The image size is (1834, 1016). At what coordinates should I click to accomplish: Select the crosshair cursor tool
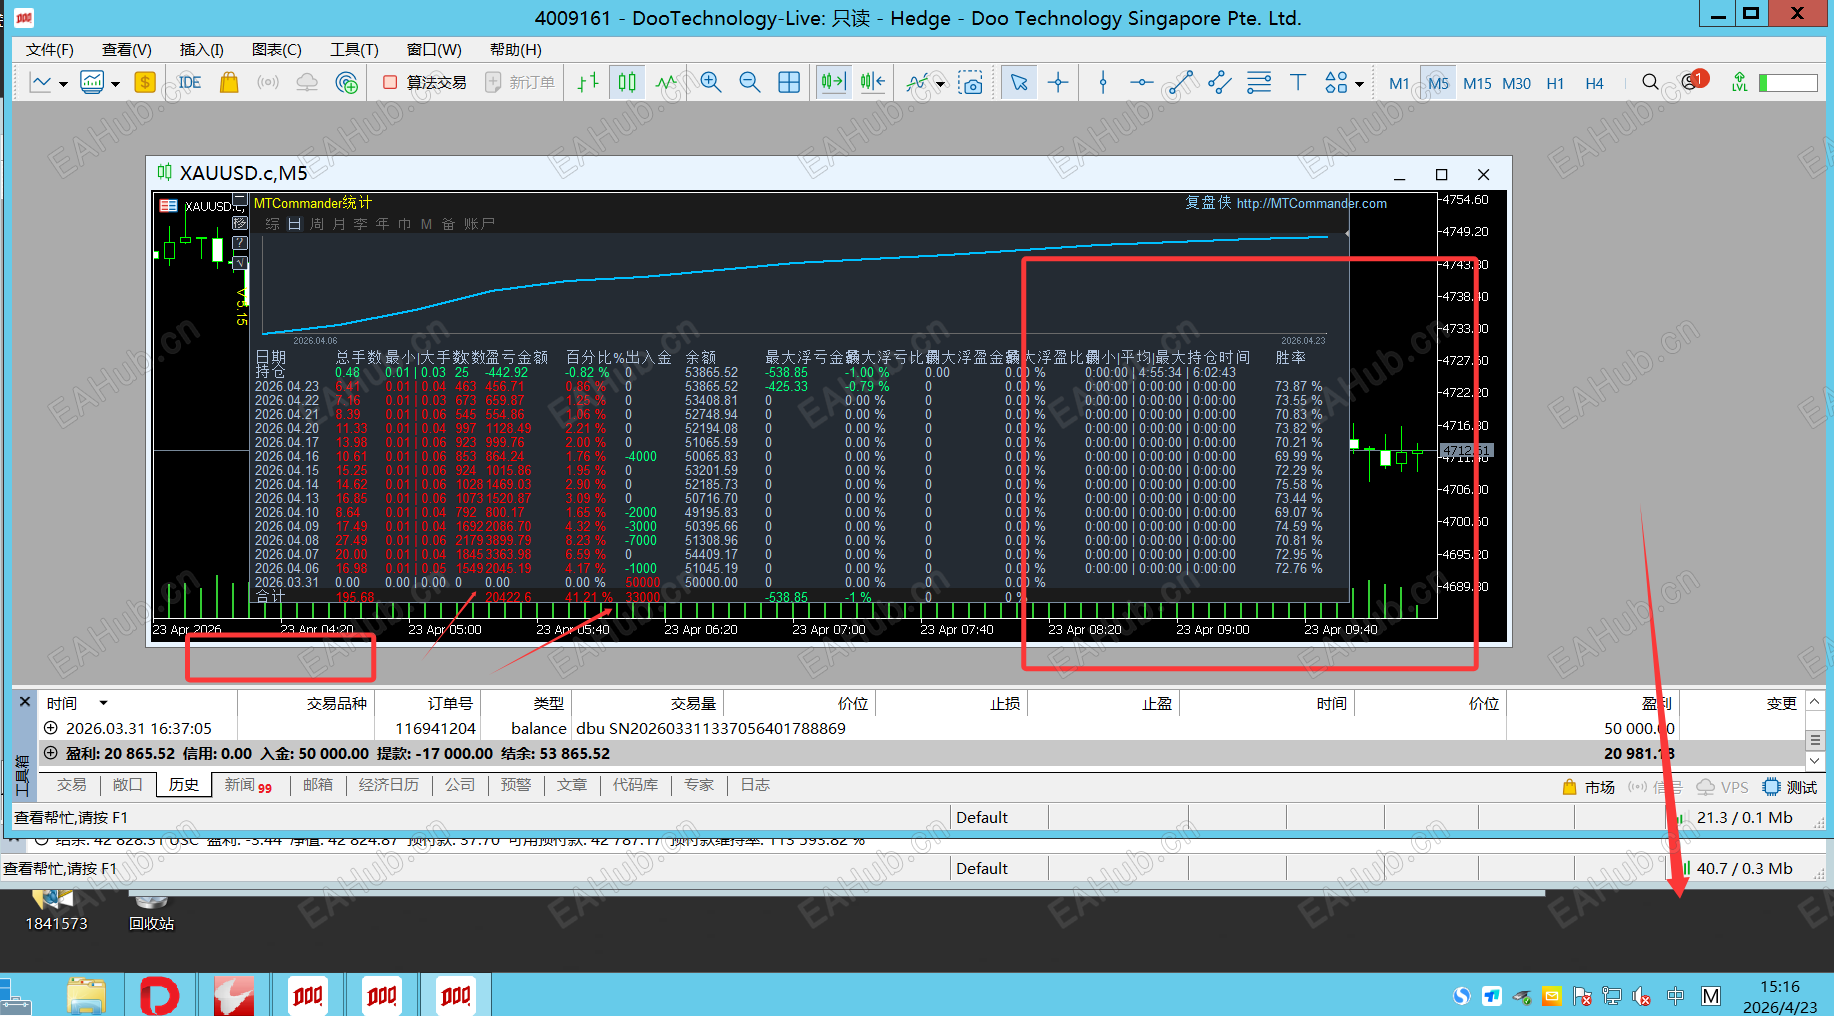click(x=1058, y=83)
